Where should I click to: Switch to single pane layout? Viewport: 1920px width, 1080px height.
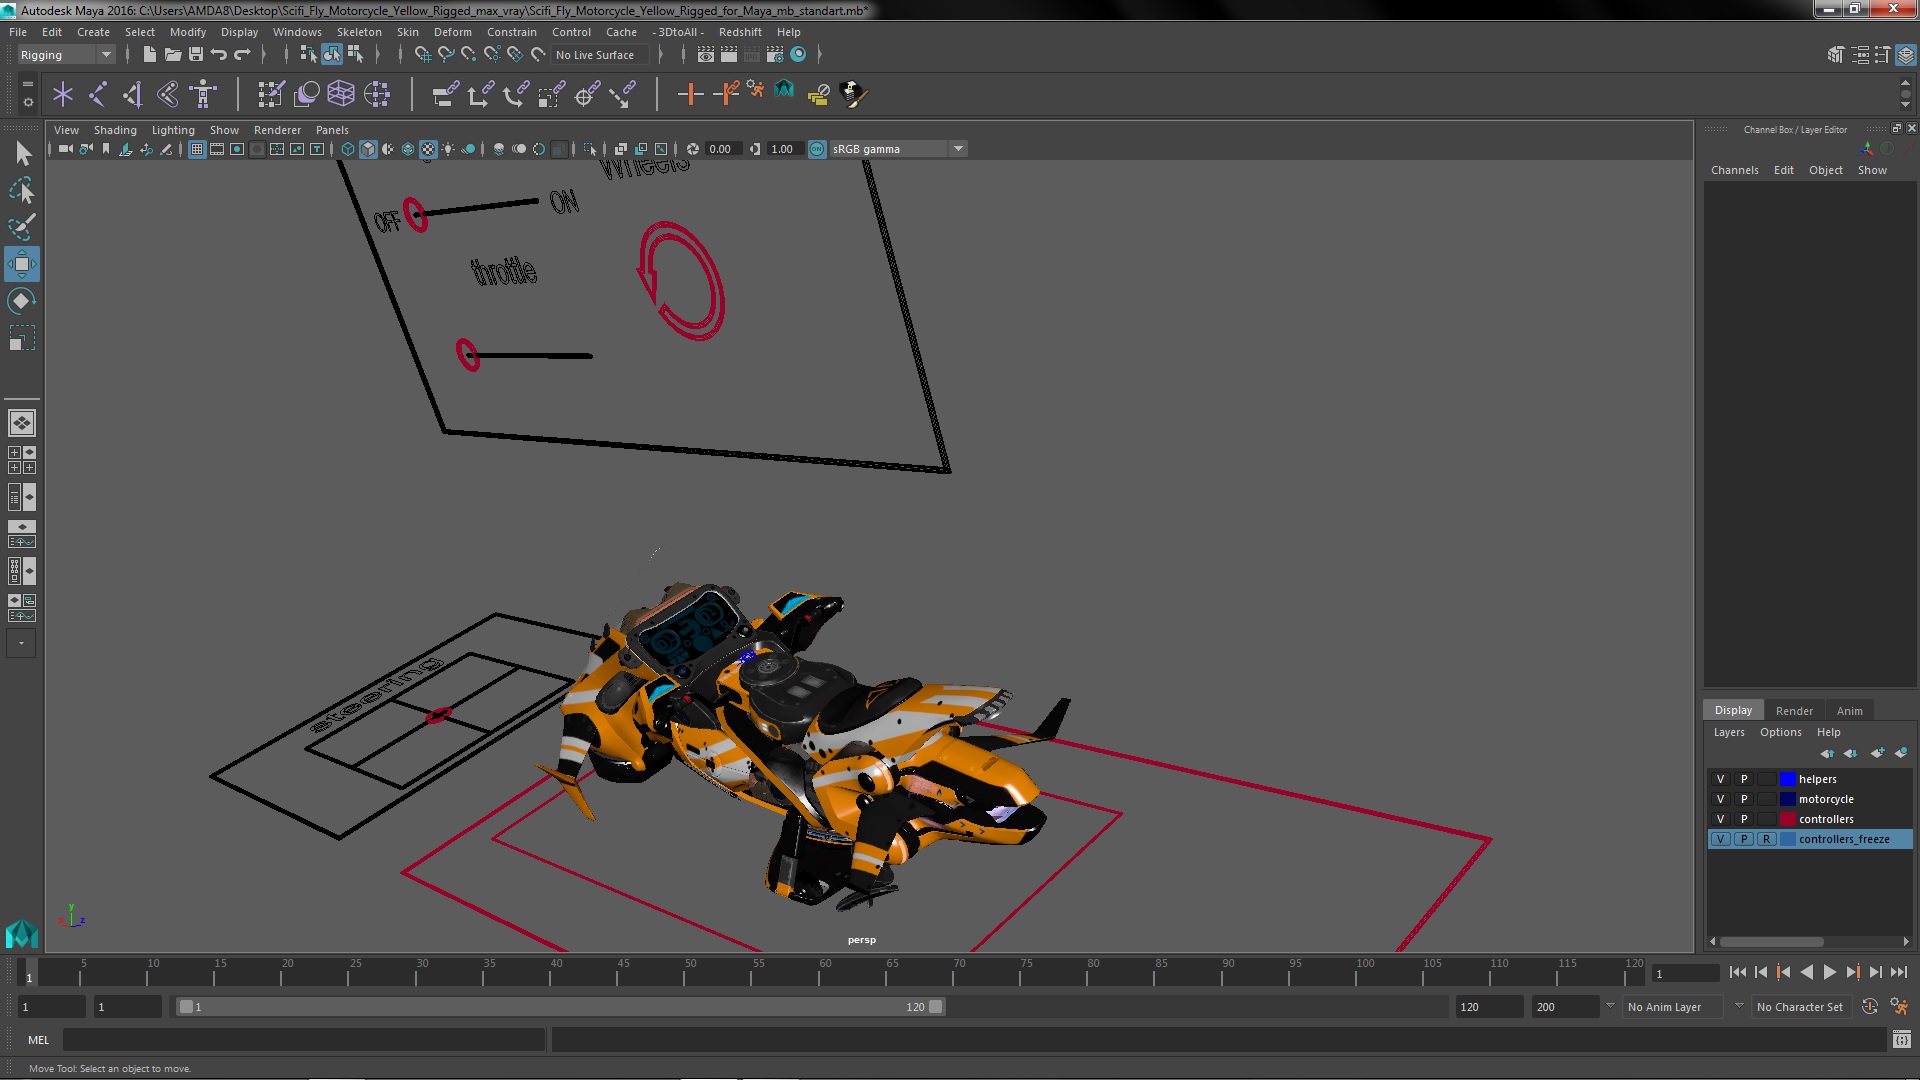coord(22,423)
